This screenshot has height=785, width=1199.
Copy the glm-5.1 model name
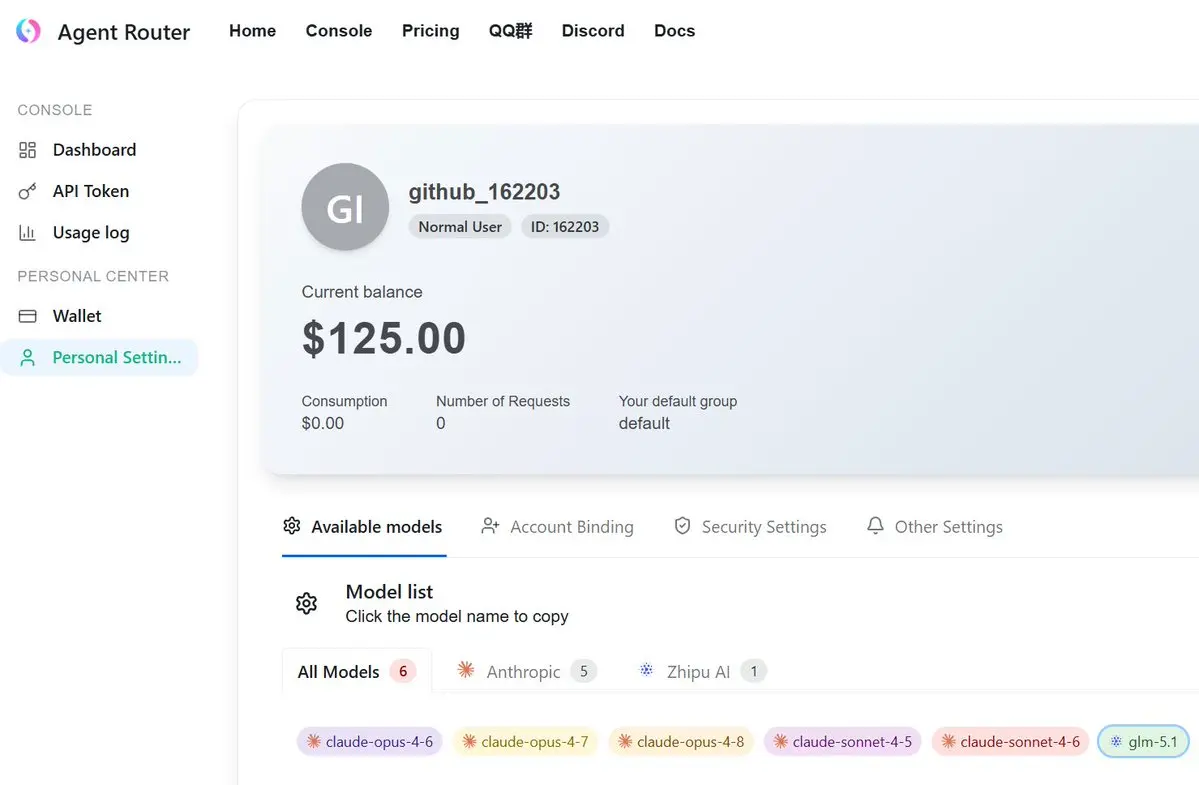tap(1143, 741)
